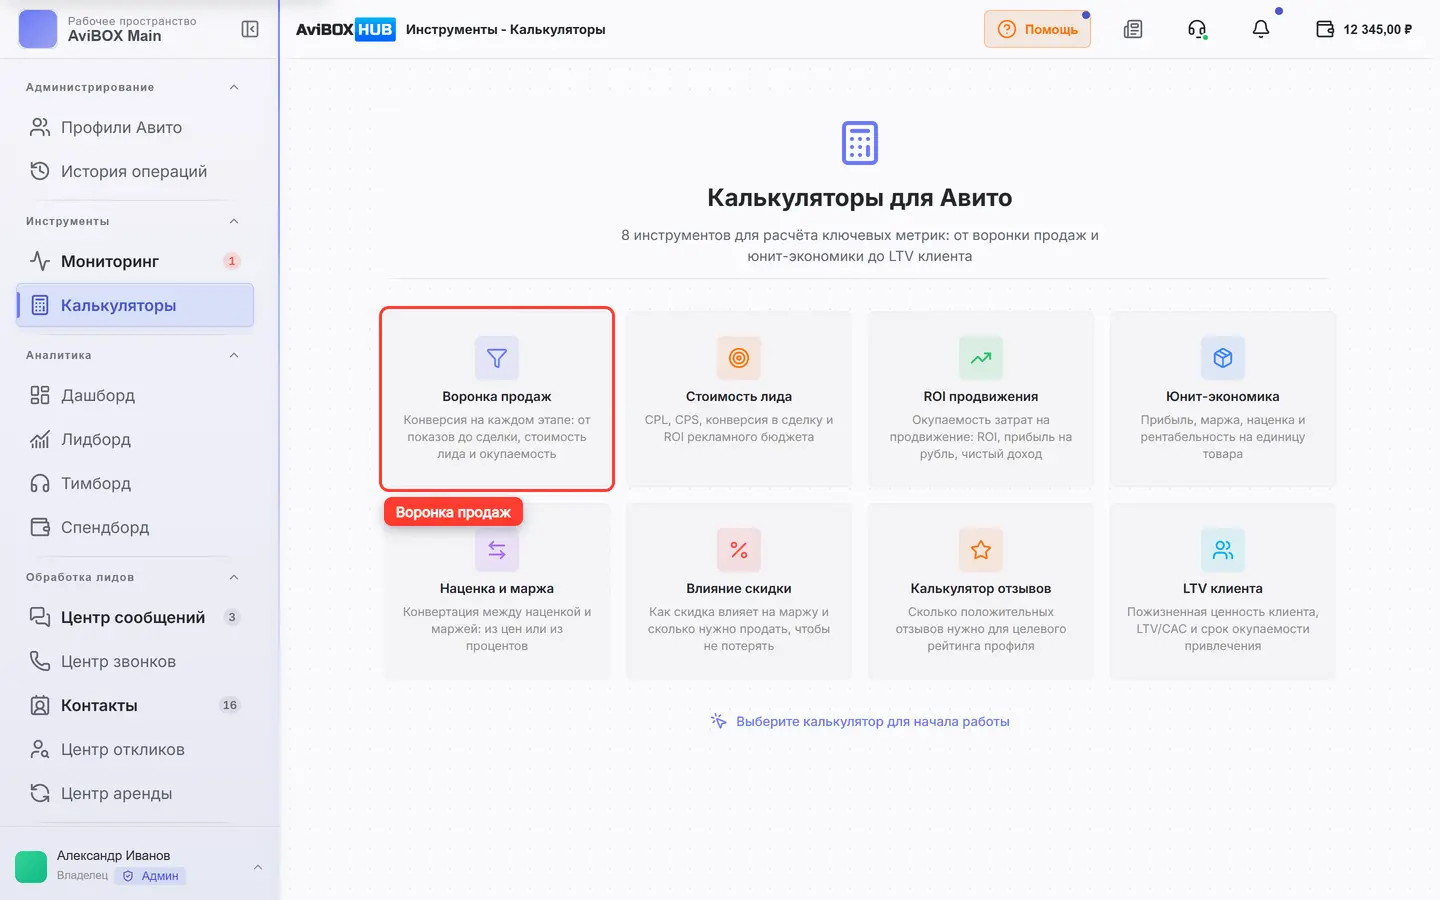
Task: Collapse the sidebar with the panel icon
Action: [250, 29]
